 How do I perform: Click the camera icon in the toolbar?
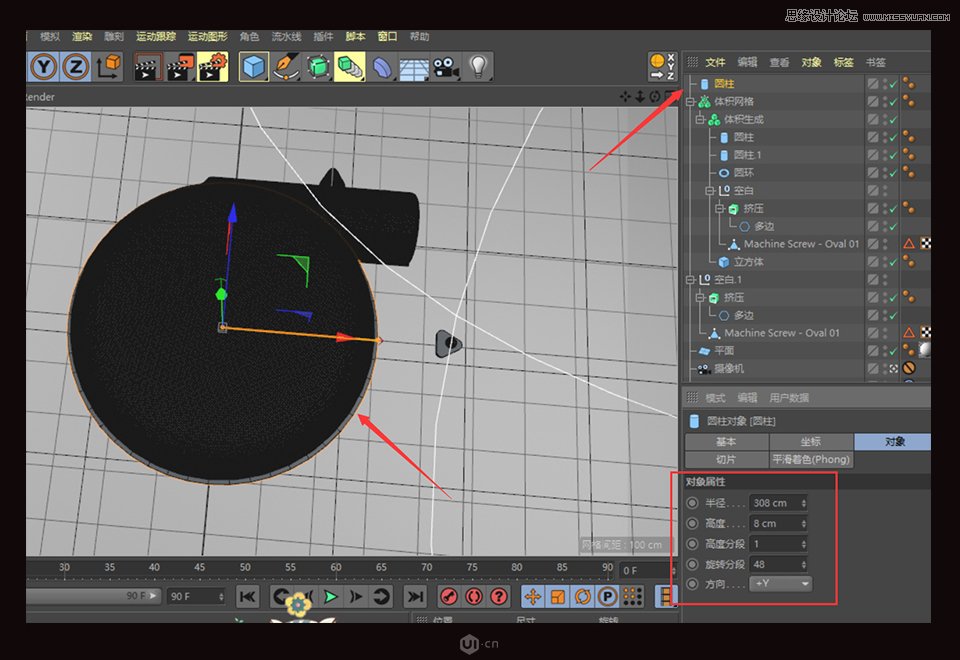coord(444,68)
